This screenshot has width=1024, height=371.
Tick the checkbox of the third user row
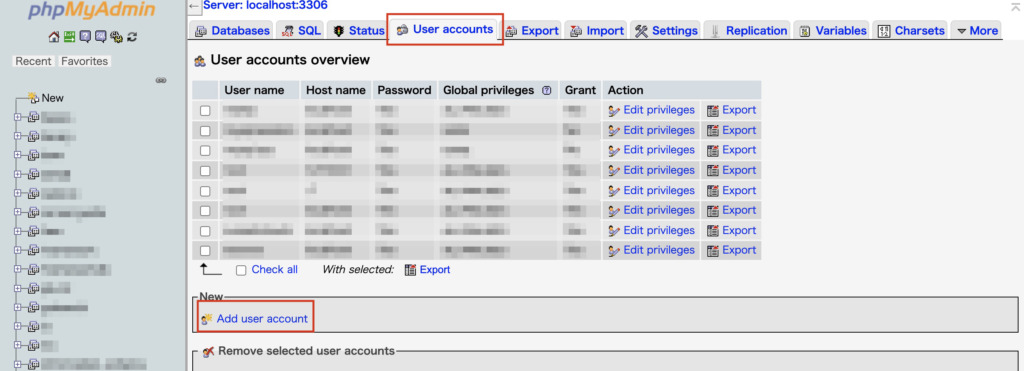pyautogui.click(x=205, y=150)
